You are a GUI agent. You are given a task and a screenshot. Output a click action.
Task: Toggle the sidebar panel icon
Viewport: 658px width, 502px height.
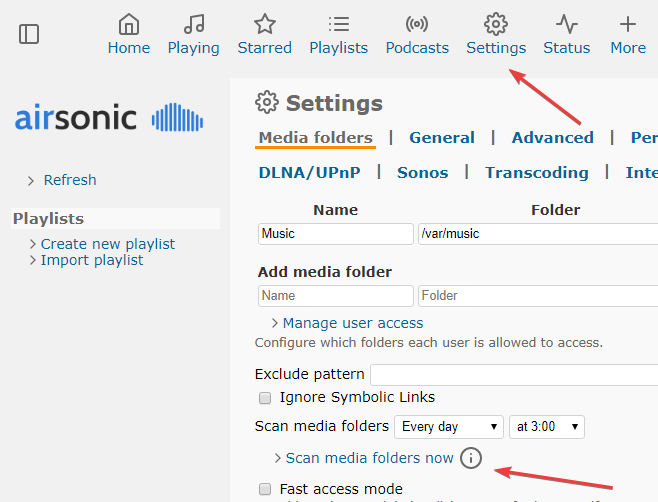29,34
